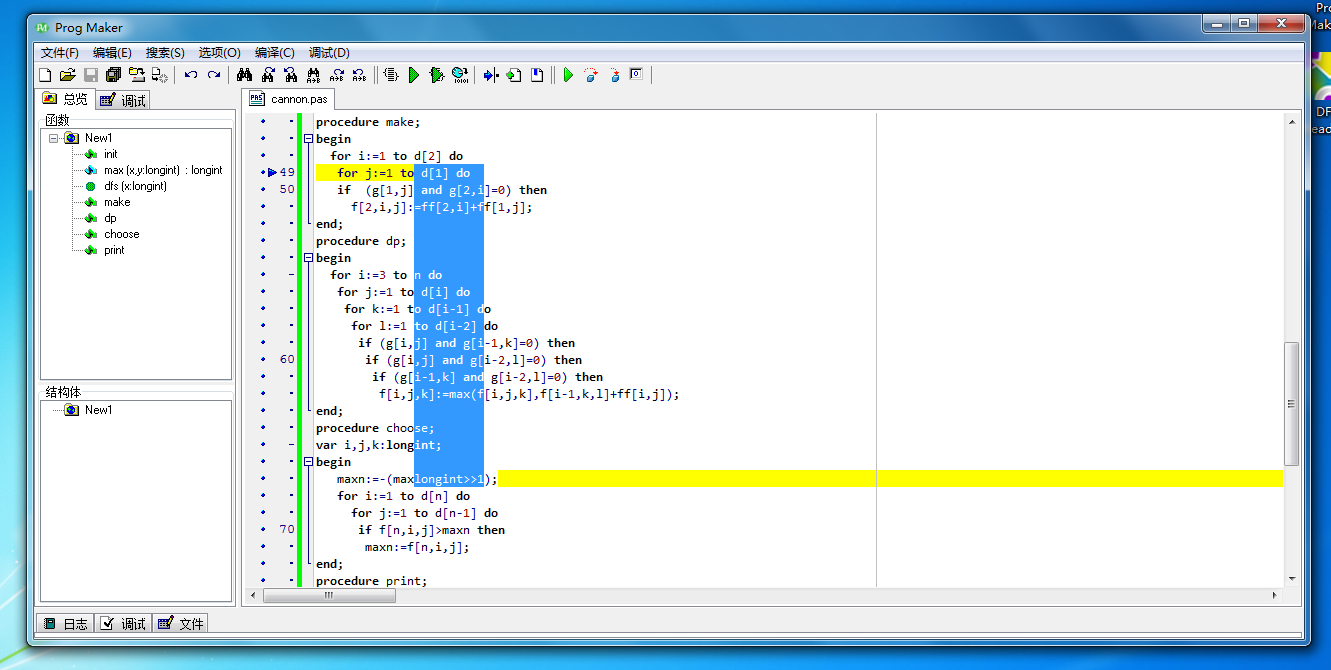The image size is (1331, 670).
Task: Click the Step Into debug icon
Action: click(614, 75)
